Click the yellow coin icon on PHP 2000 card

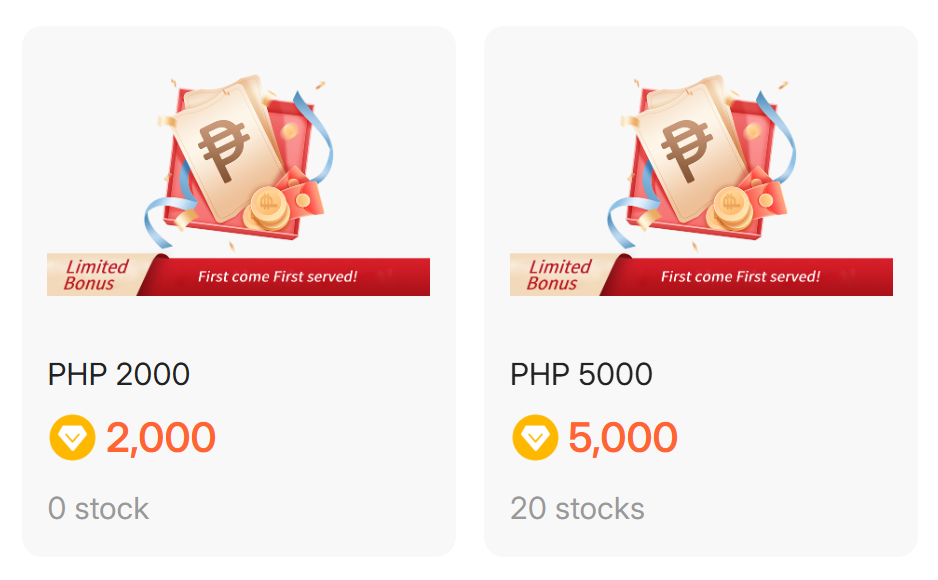pos(70,436)
